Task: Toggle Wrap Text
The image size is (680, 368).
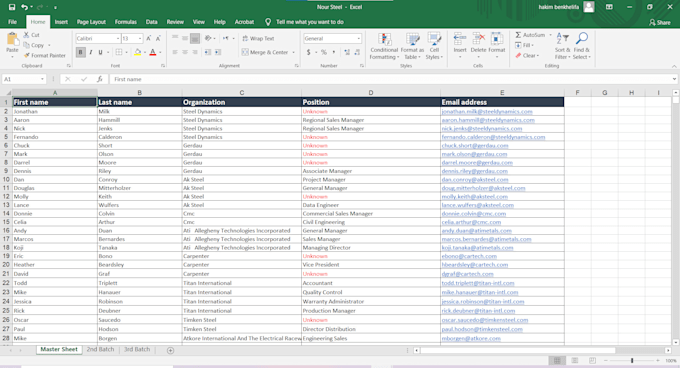Action: tap(258, 39)
